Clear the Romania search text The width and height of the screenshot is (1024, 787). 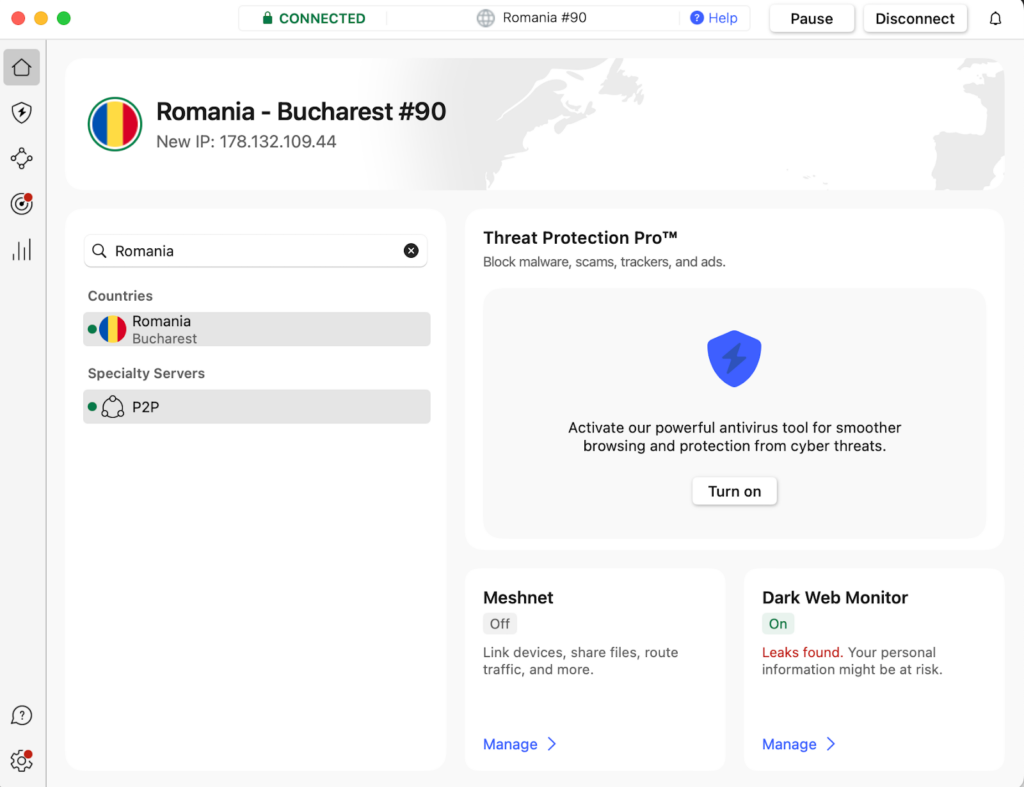click(411, 251)
